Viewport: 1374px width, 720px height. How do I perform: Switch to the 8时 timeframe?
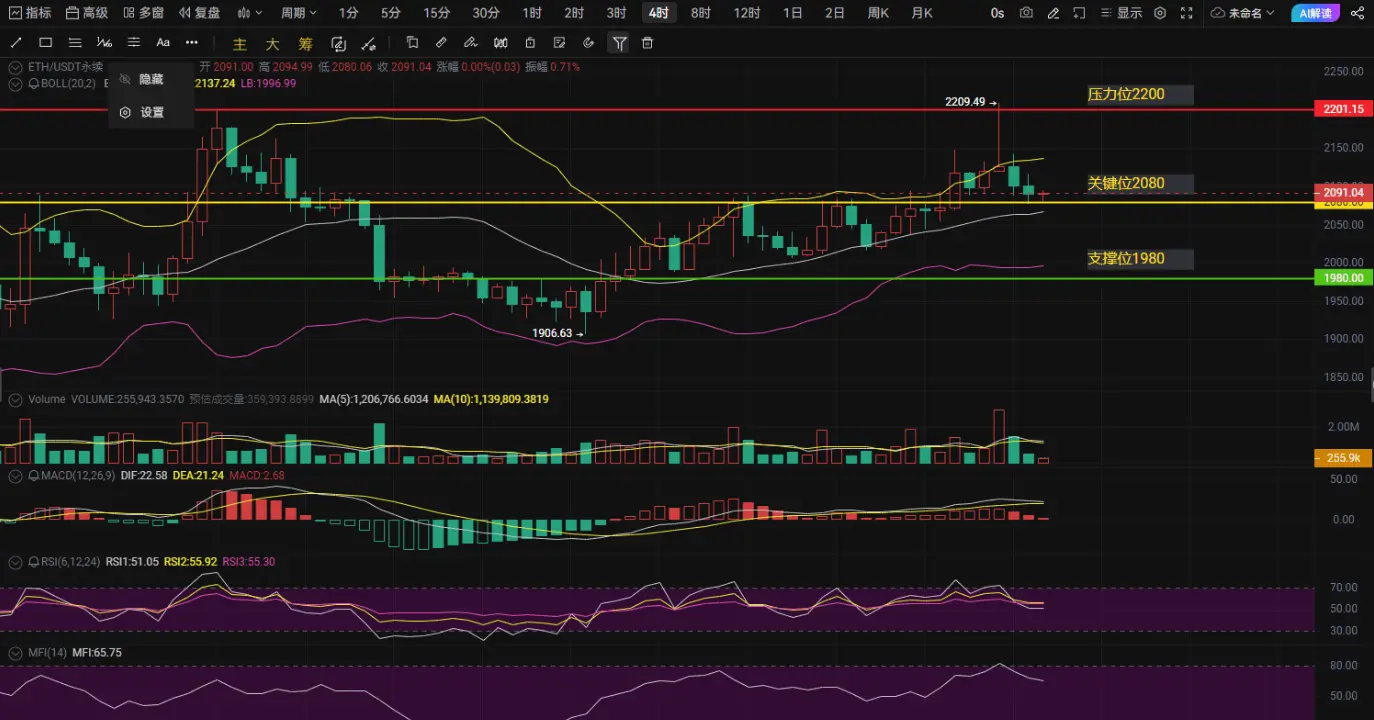(701, 13)
